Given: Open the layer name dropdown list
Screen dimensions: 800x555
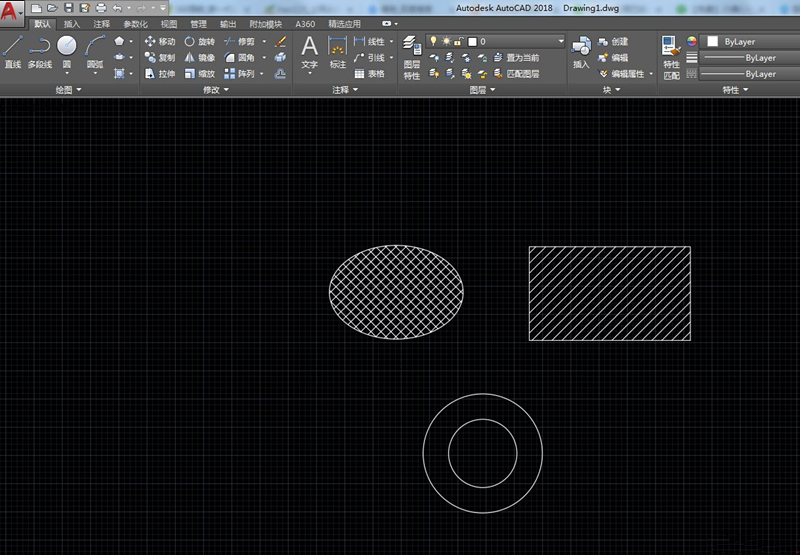Looking at the screenshot, I should [560, 42].
